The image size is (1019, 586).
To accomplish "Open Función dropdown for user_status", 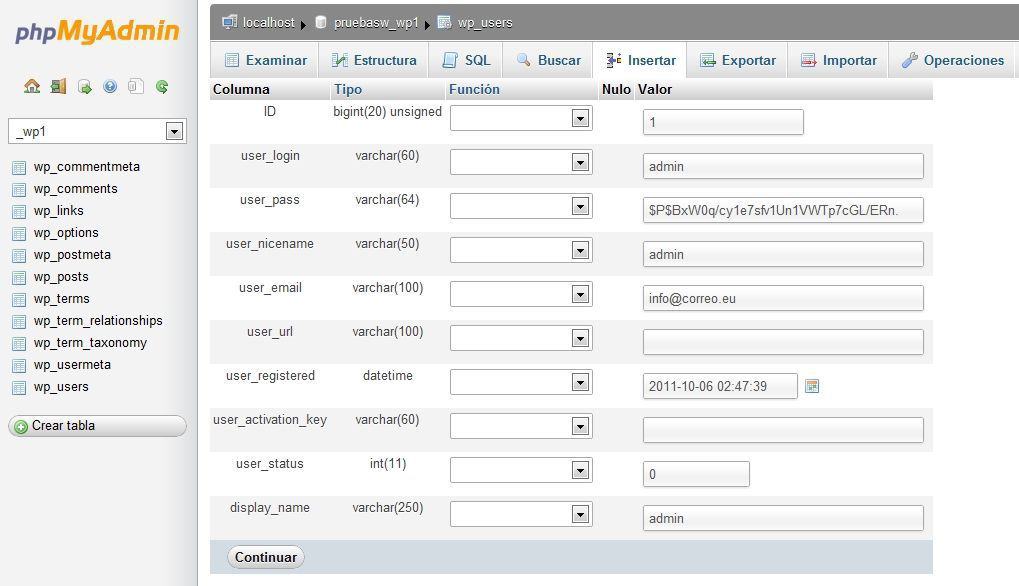I will point(521,470).
